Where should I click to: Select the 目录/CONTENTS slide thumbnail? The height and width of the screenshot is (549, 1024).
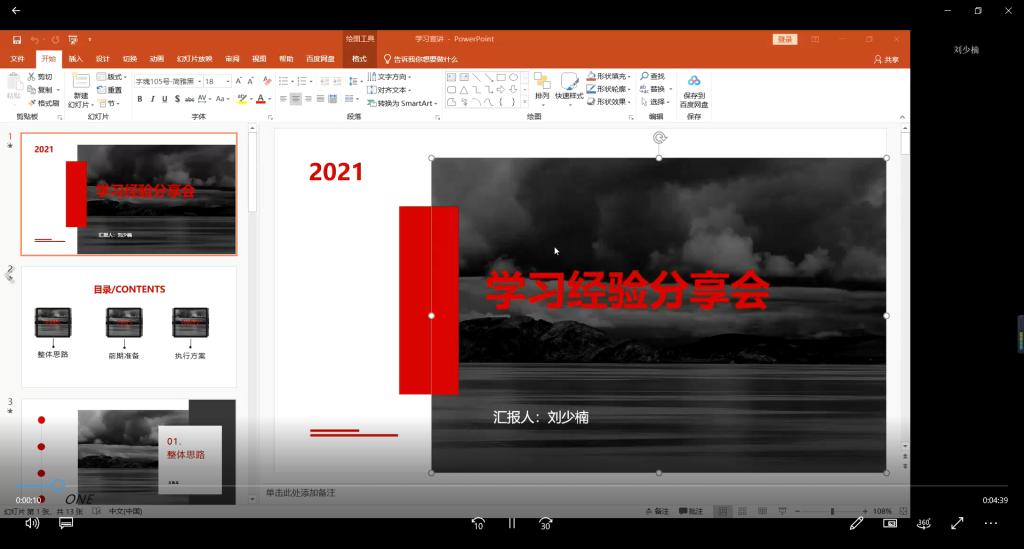coord(129,324)
